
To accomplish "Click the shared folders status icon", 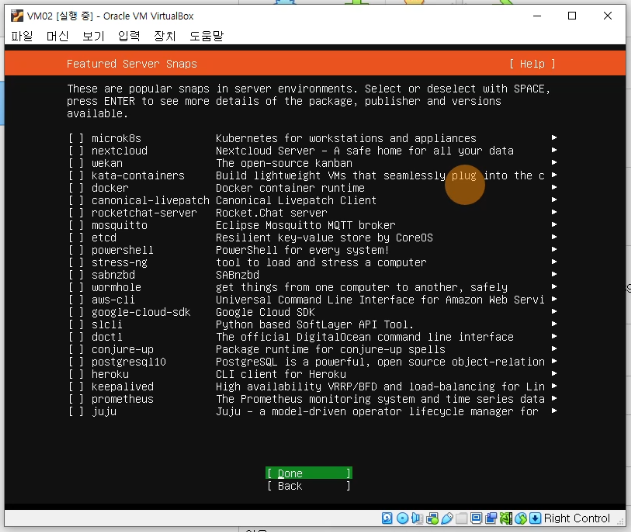I will point(462,518).
